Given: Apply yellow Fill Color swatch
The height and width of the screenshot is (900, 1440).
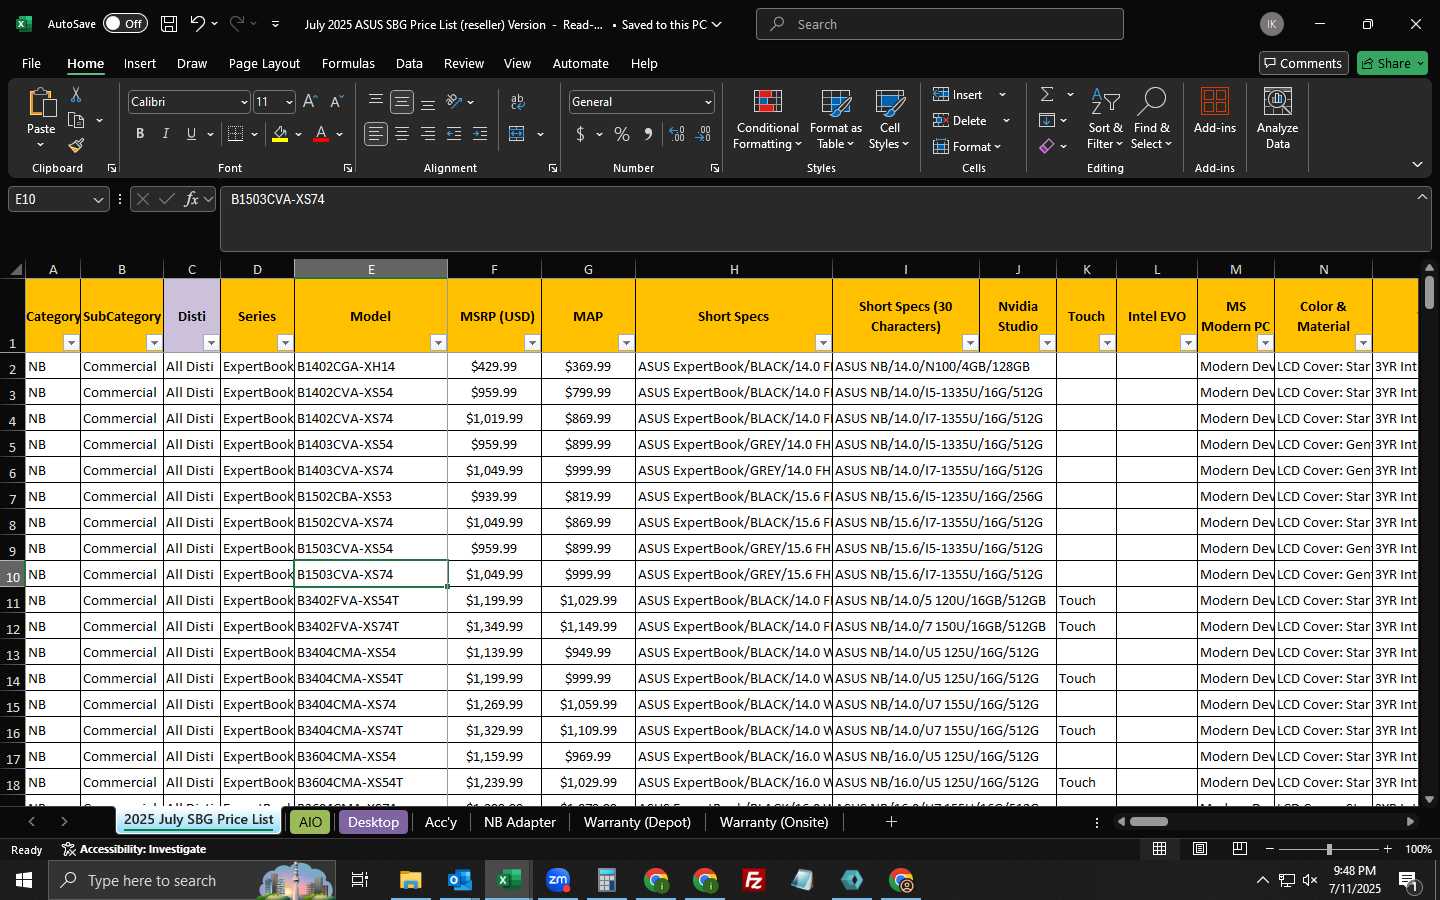Looking at the screenshot, I should (280, 134).
